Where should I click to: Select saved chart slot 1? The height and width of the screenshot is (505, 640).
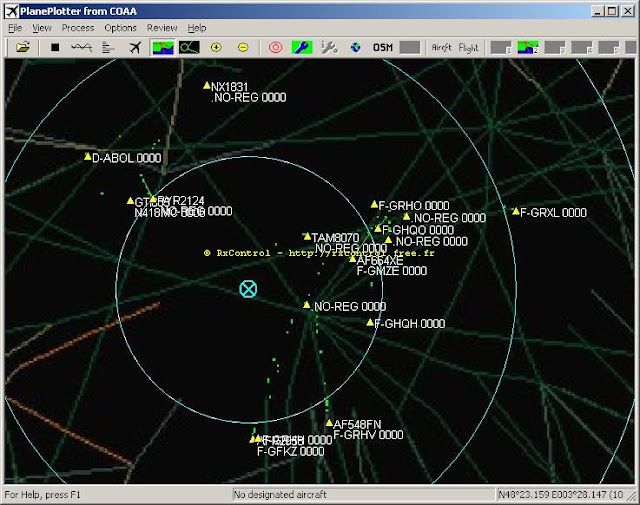click(x=501, y=48)
